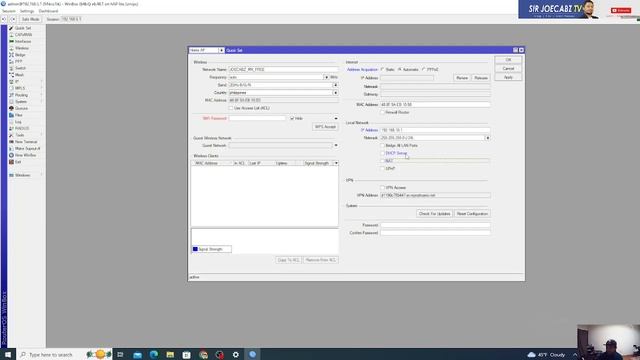This screenshot has width=640, height=360.
Task: Enable the DHCP Server checkbox
Action: pyautogui.click(x=382, y=153)
